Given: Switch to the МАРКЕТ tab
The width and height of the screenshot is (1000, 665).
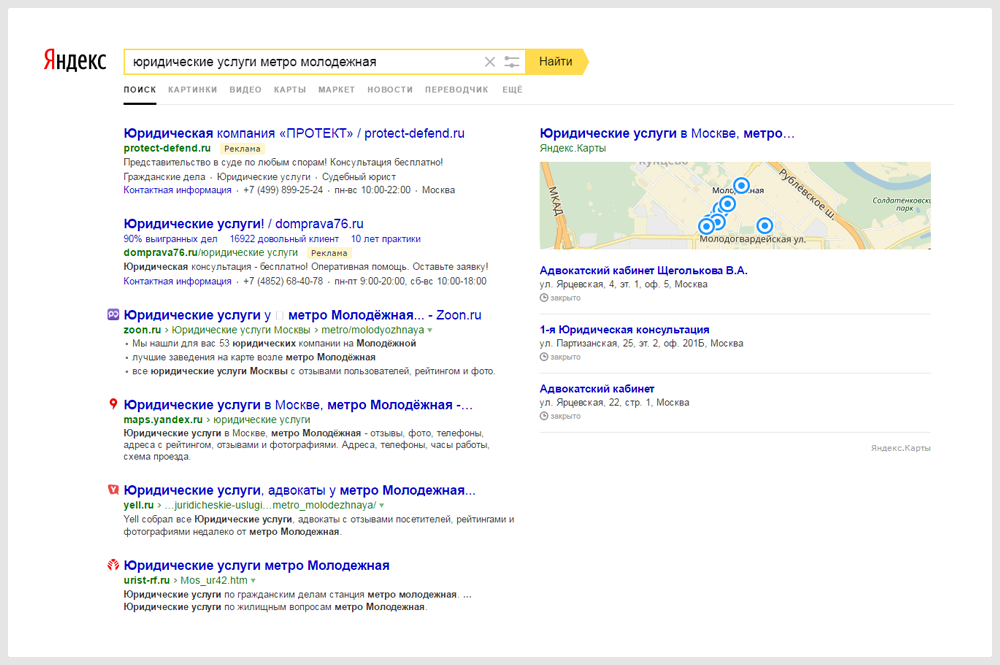Looking at the screenshot, I should [337, 90].
